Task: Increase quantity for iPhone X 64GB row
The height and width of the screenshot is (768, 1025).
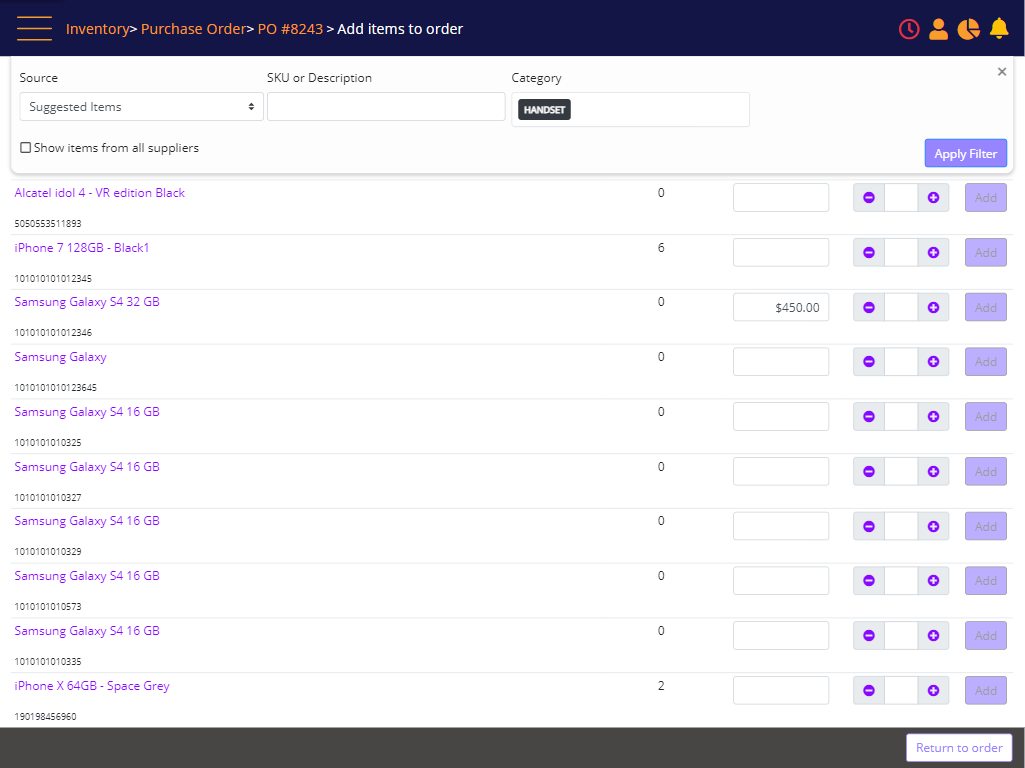Action: click(933, 690)
